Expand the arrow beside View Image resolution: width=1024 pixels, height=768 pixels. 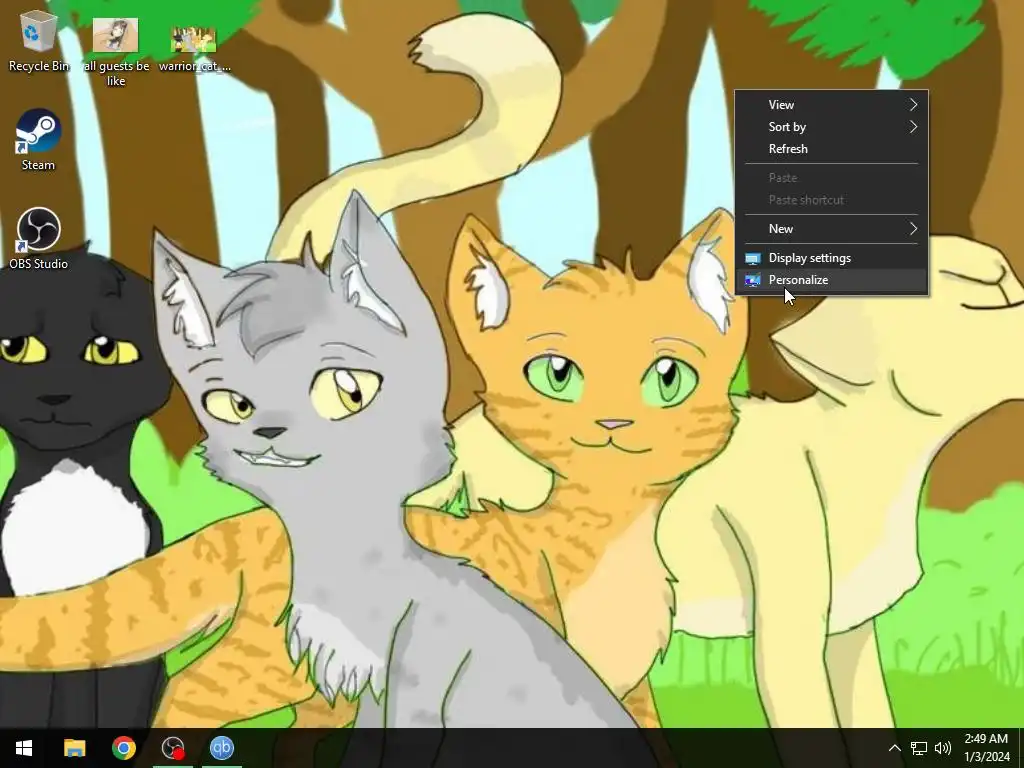[914, 104]
